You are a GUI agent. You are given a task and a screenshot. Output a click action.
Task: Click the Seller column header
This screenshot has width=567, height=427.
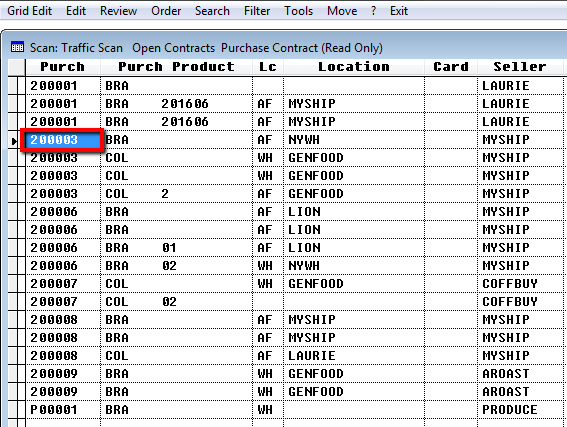[x=520, y=67]
